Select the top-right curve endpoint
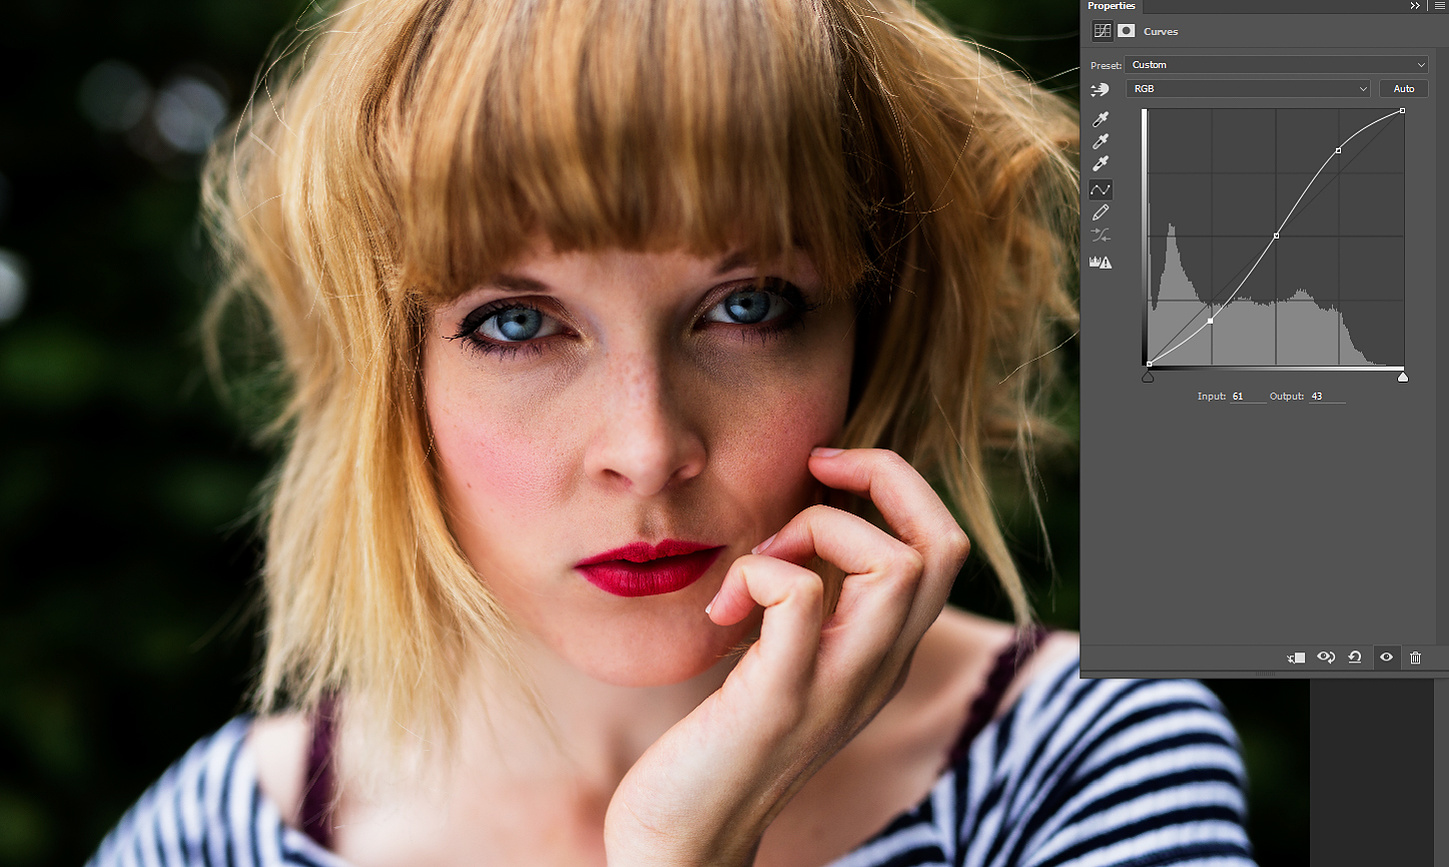 point(1402,111)
